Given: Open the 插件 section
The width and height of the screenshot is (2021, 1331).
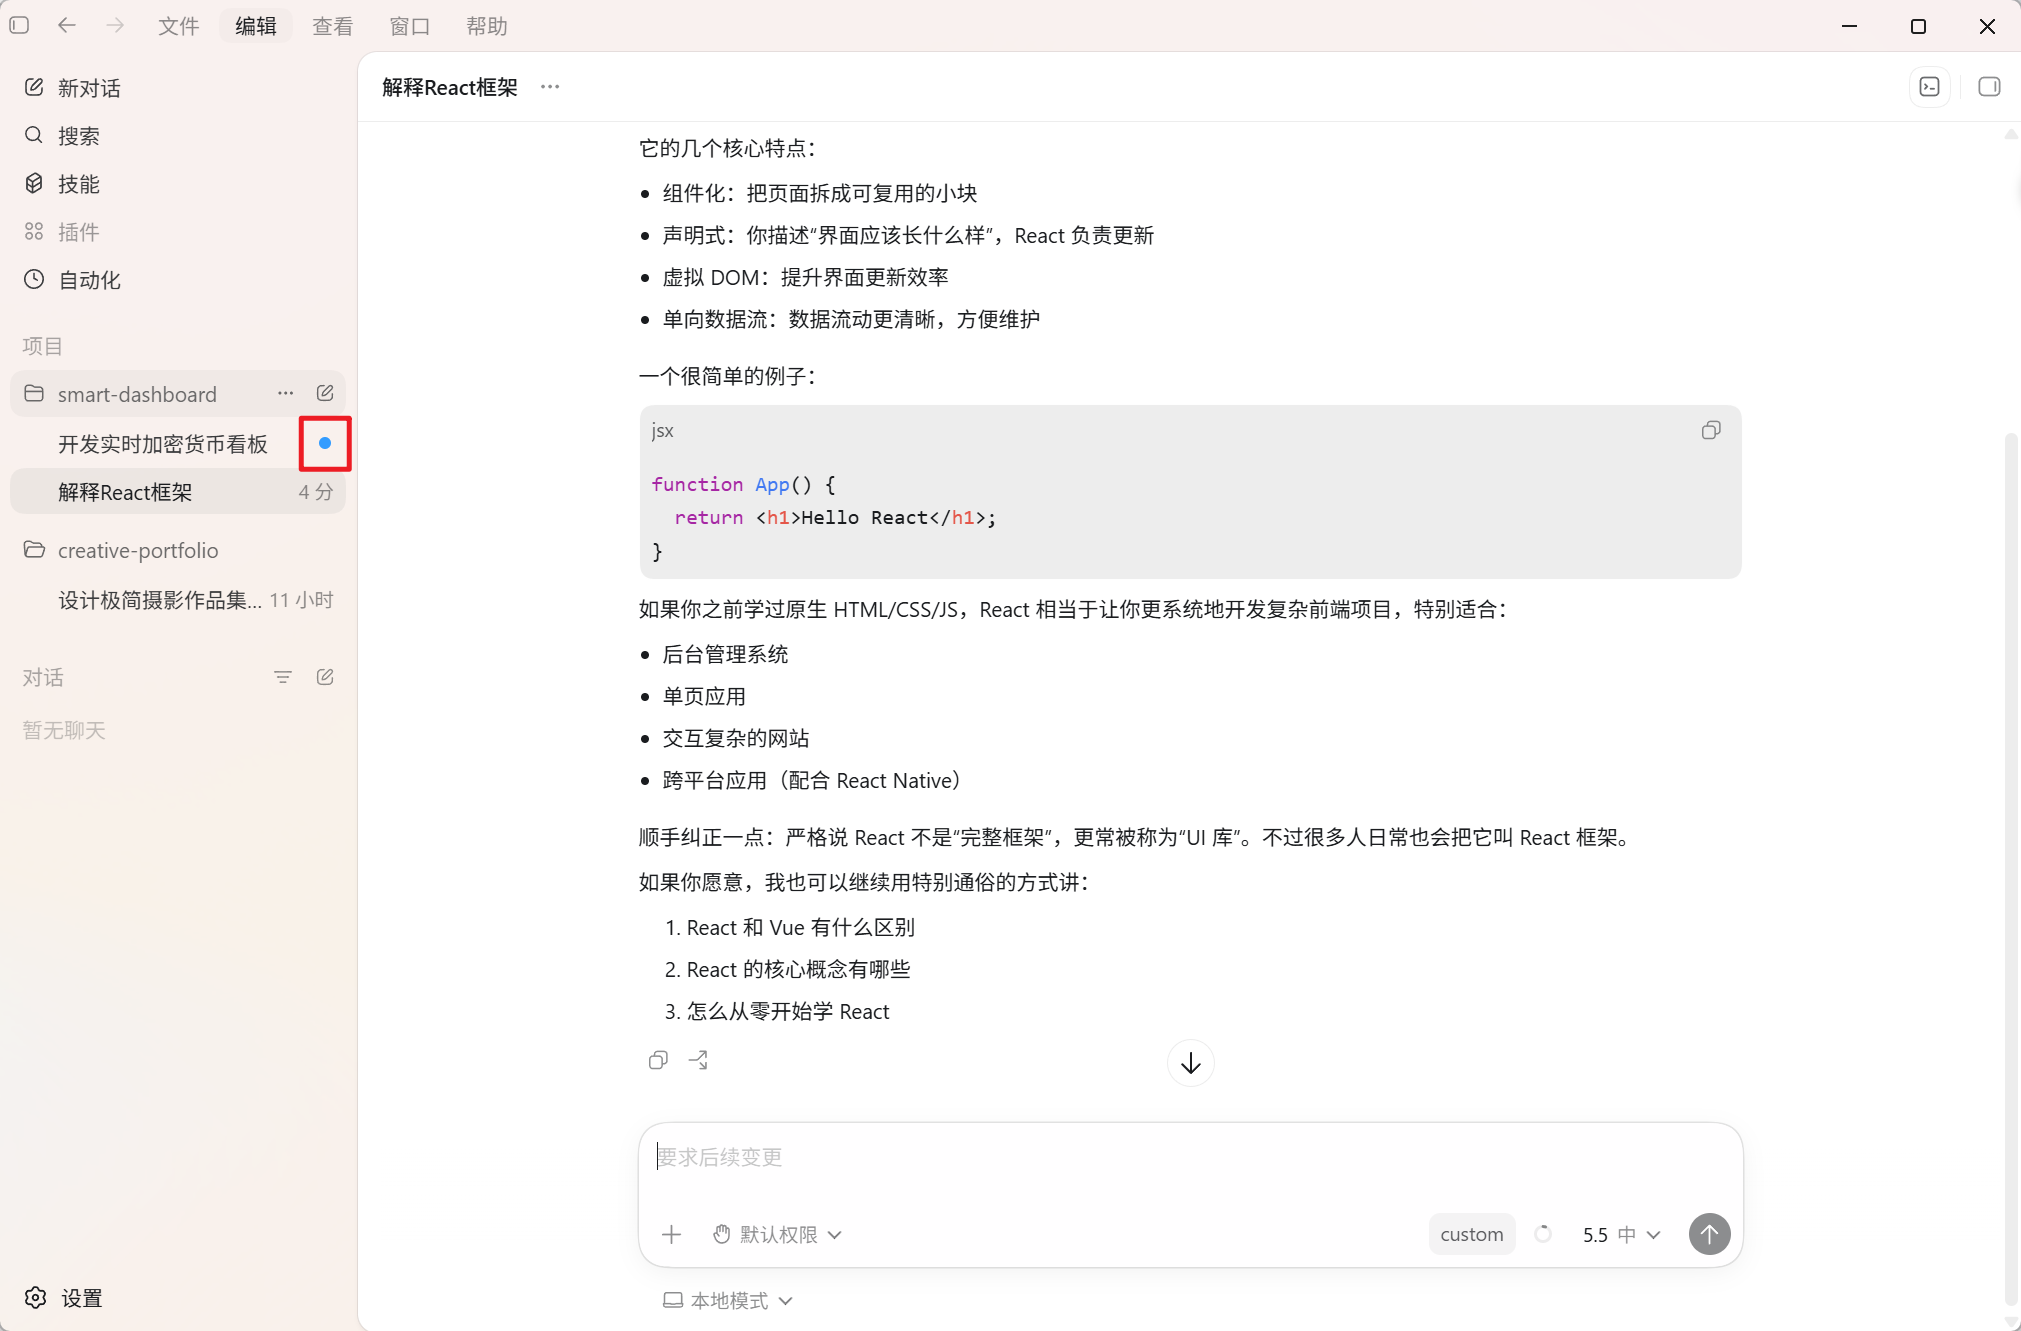Looking at the screenshot, I should pyautogui.click(x=178, y=232).
